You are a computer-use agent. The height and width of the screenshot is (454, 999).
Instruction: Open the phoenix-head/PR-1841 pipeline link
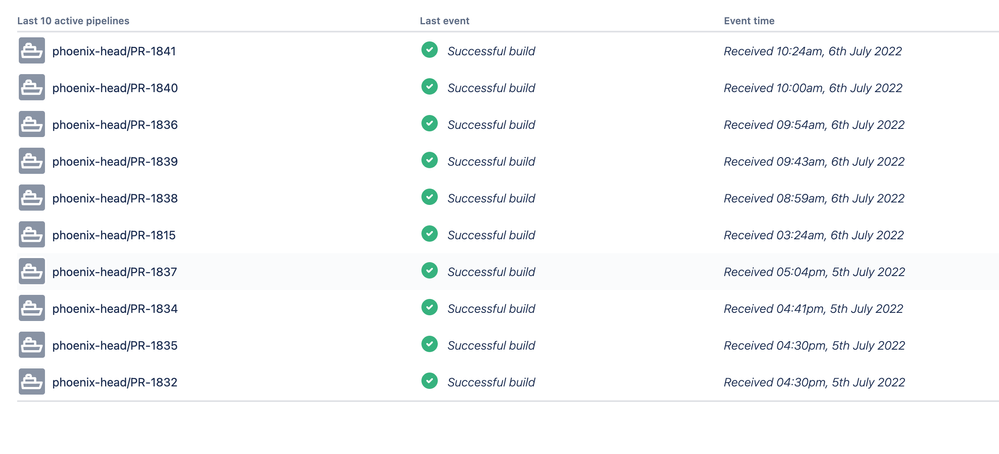[x=114, y=52]
